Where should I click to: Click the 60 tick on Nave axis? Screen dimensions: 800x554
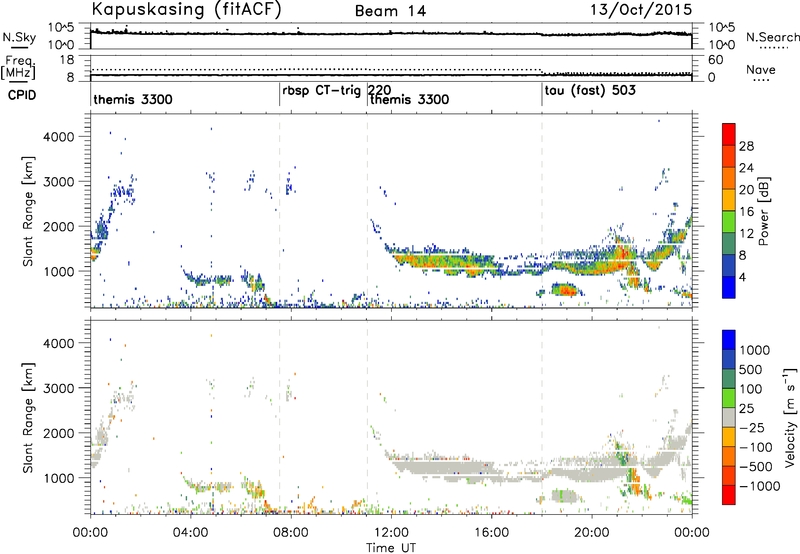pos(716,60)
